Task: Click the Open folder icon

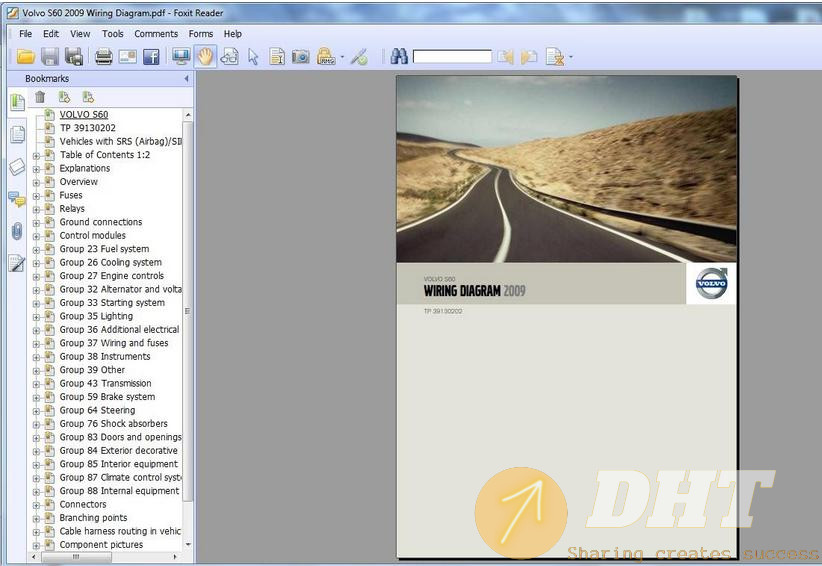Action: click(25, 57)
